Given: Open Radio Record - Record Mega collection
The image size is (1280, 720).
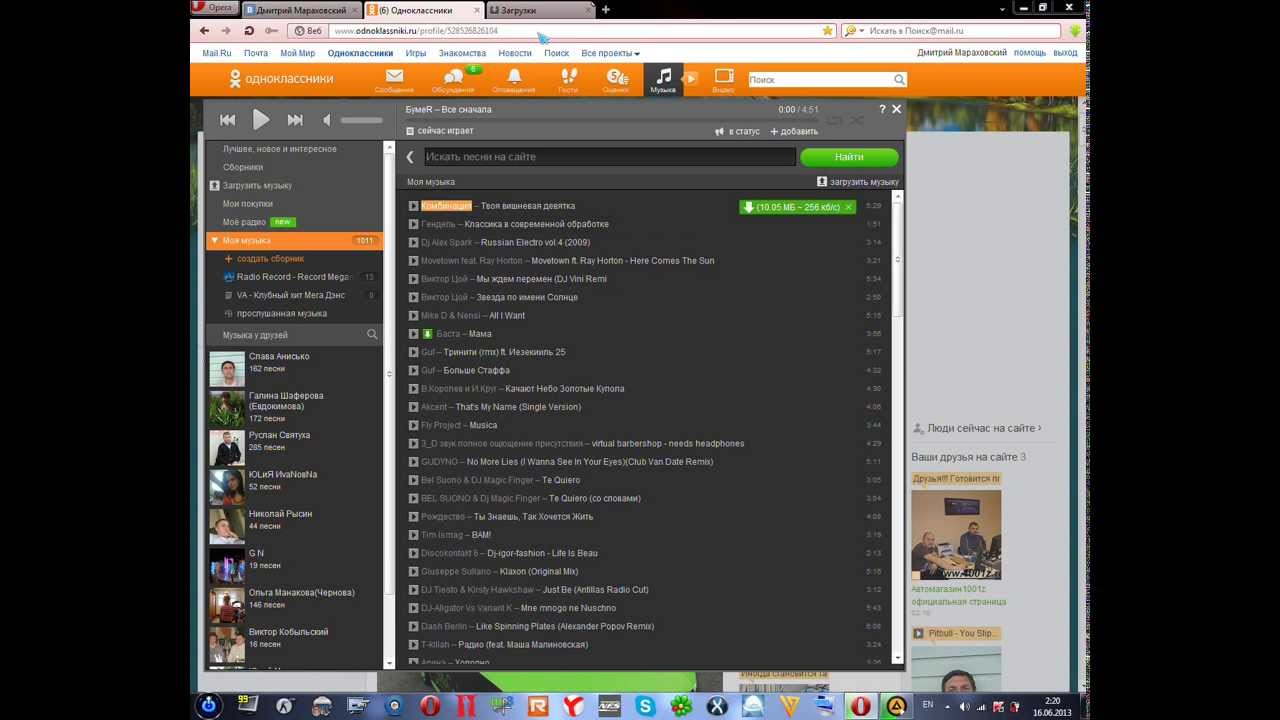Looking at the screenshot, I should 292,277.
